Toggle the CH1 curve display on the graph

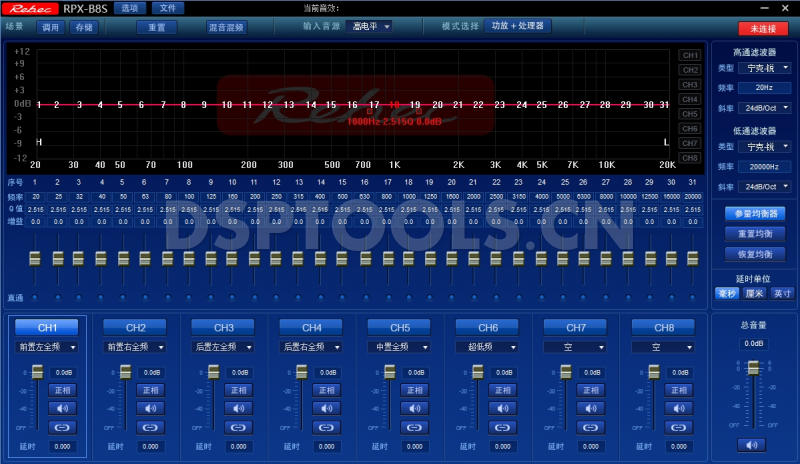(x=690, y=56)
